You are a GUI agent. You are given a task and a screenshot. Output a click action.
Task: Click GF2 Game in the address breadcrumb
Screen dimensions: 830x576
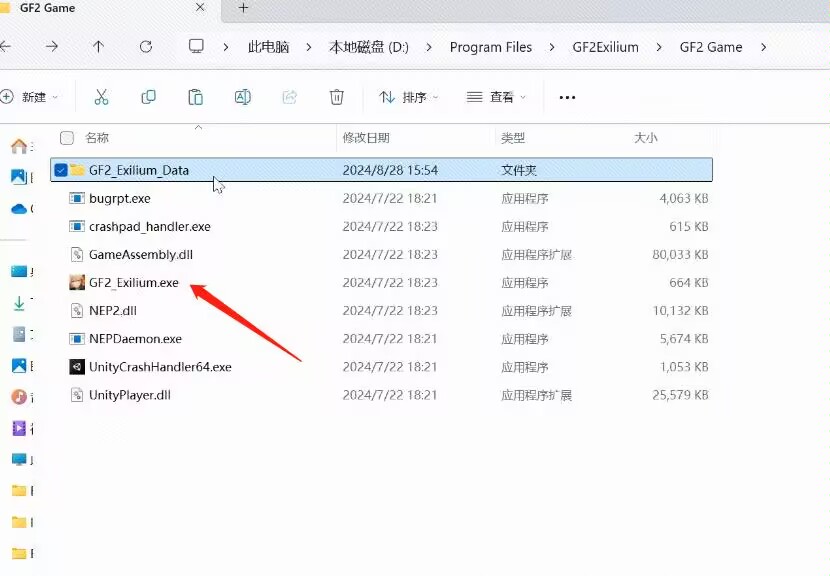click(711, 47)
